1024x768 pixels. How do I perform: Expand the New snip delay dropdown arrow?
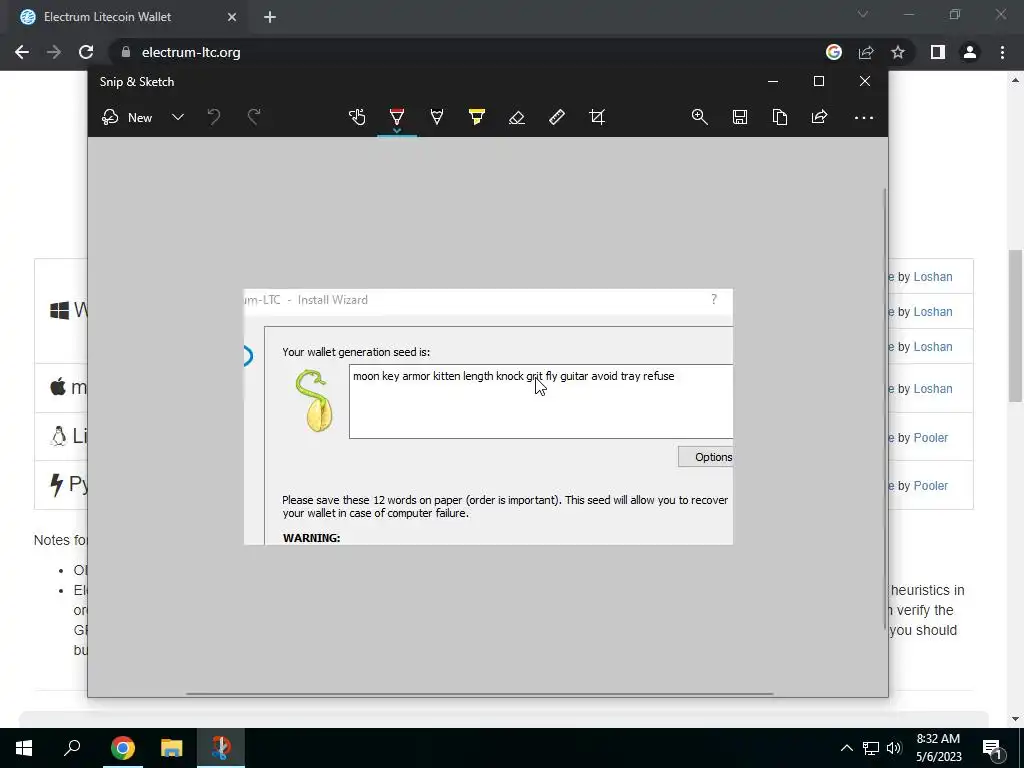178,118
